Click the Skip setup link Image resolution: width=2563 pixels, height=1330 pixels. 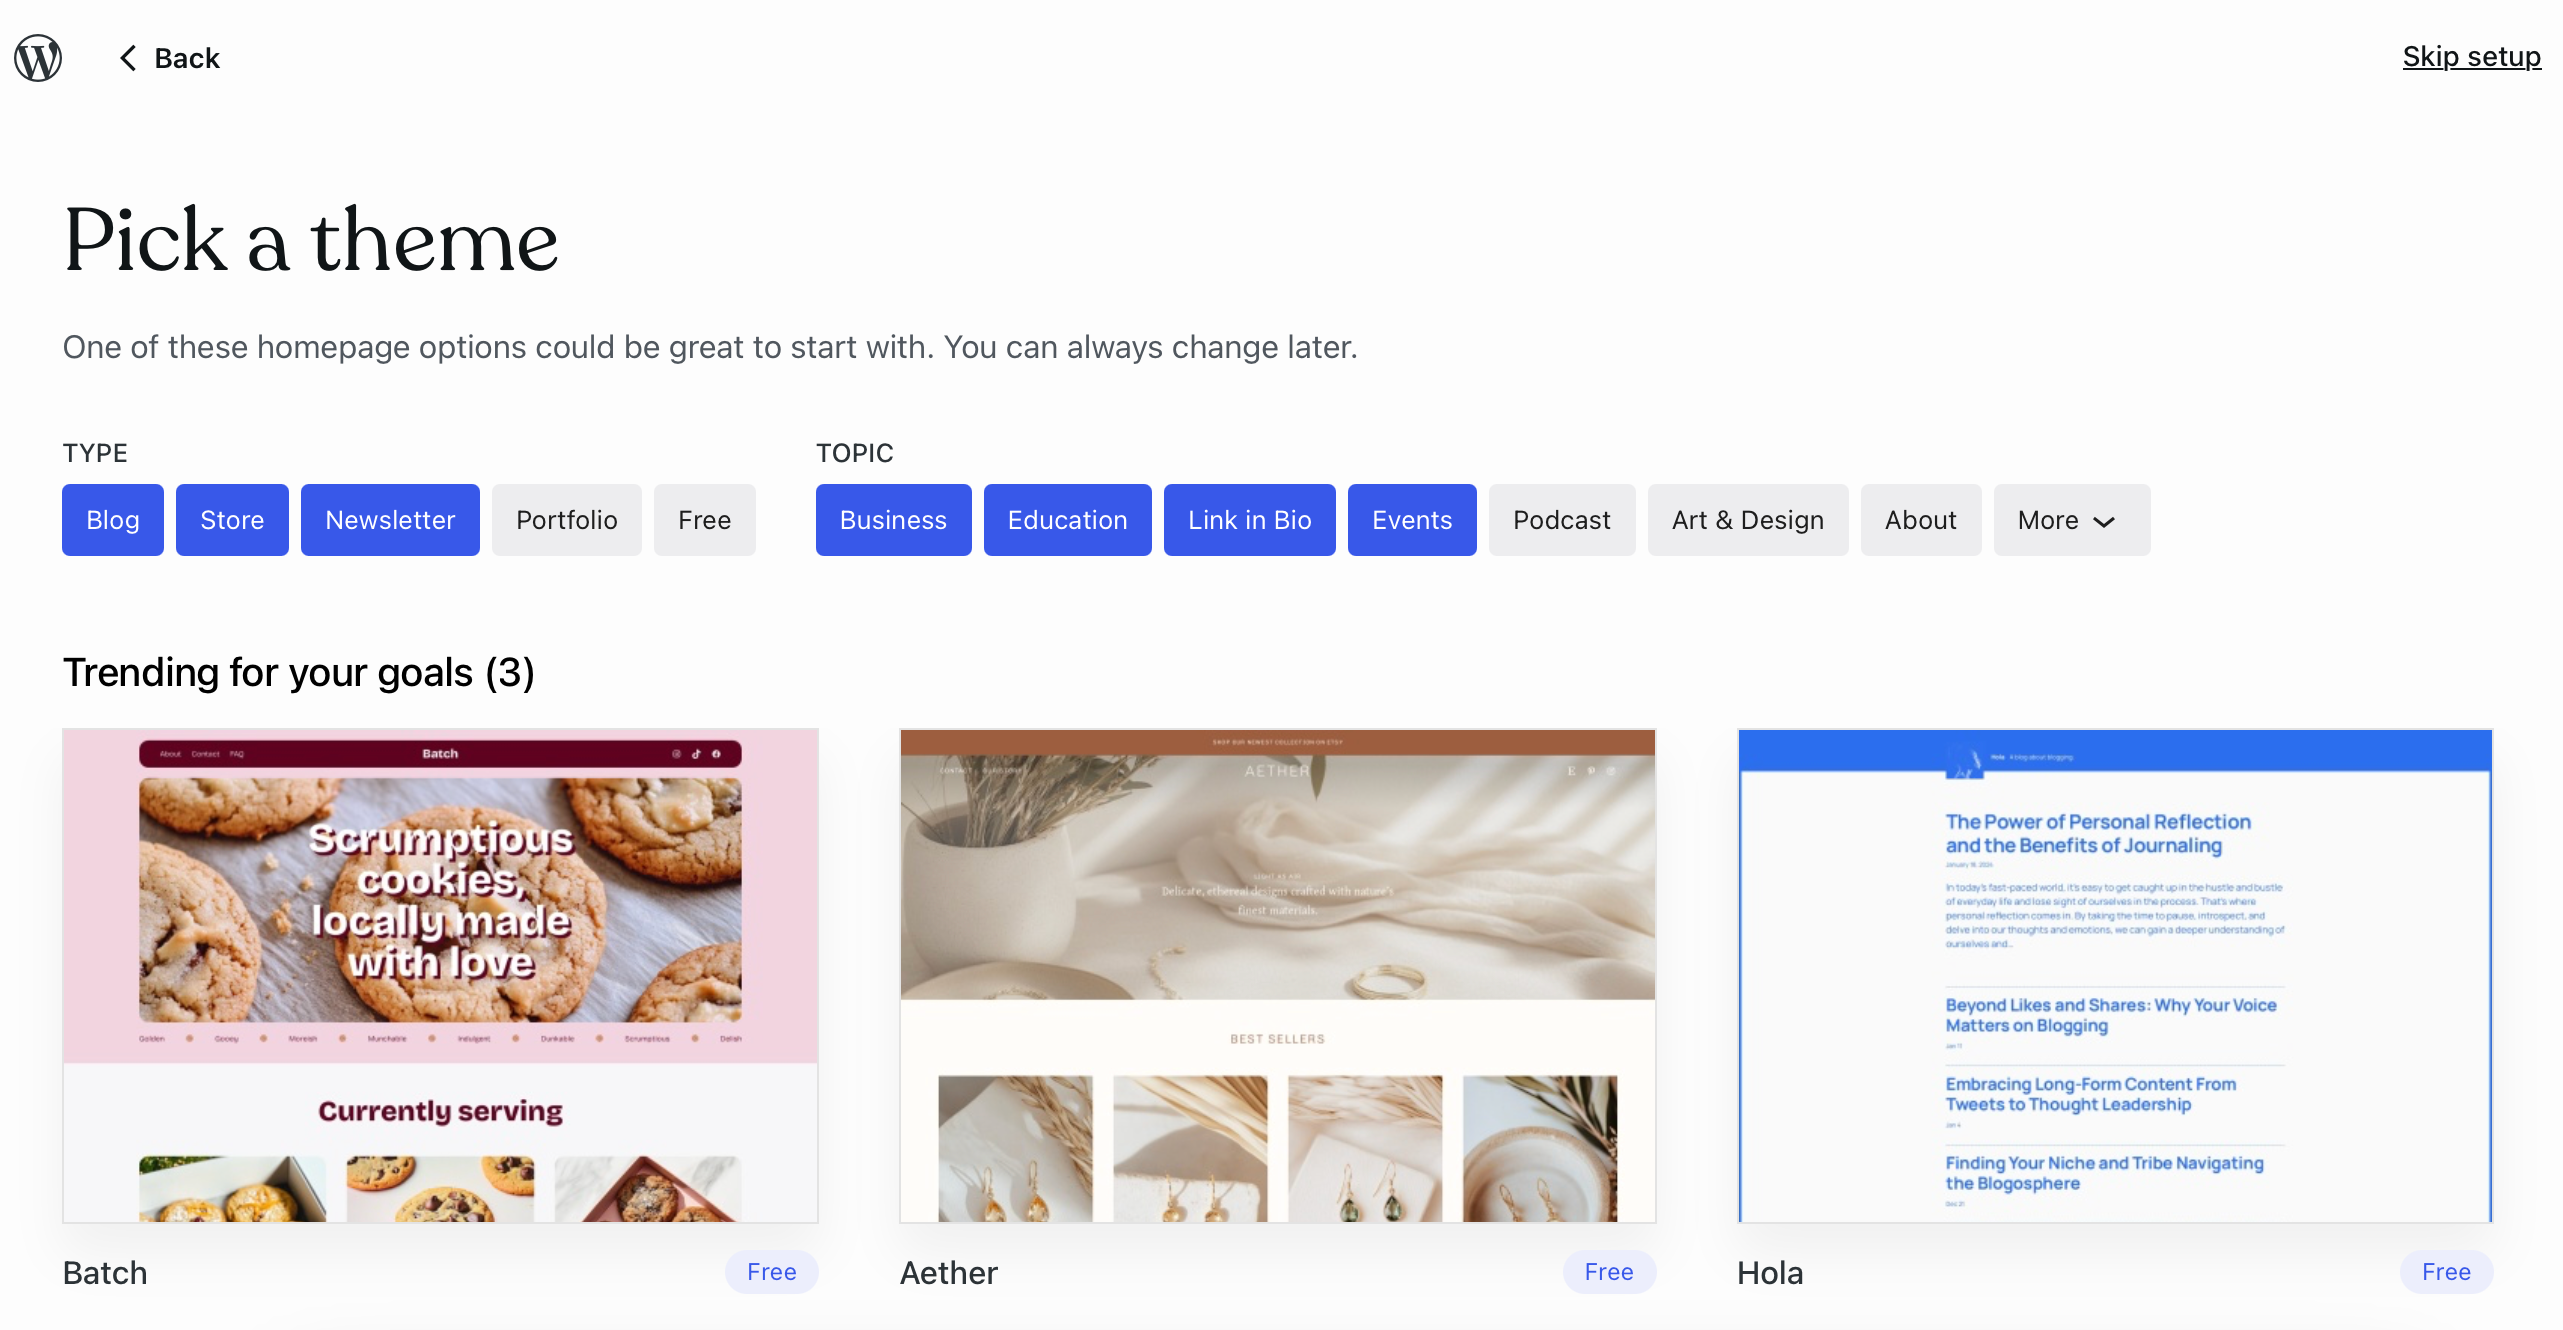pyautogui.click(x=2471, y=57)
